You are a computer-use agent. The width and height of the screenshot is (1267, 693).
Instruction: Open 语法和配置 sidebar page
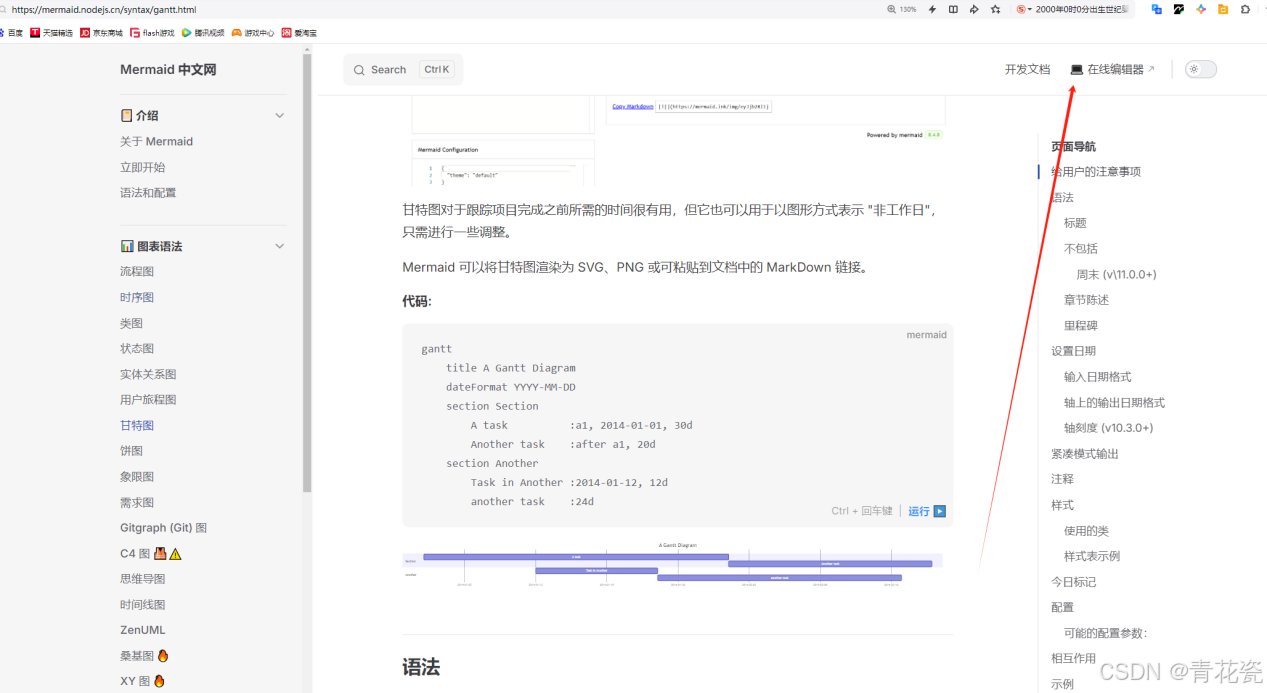click(x=148, y=193)
